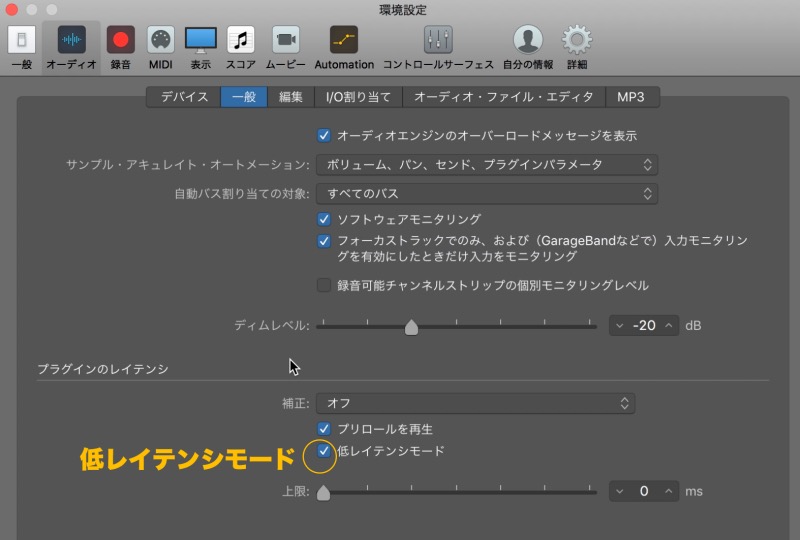The image size is (800, 540).
Task: Close the 環境設定 window
Action: 12,9
